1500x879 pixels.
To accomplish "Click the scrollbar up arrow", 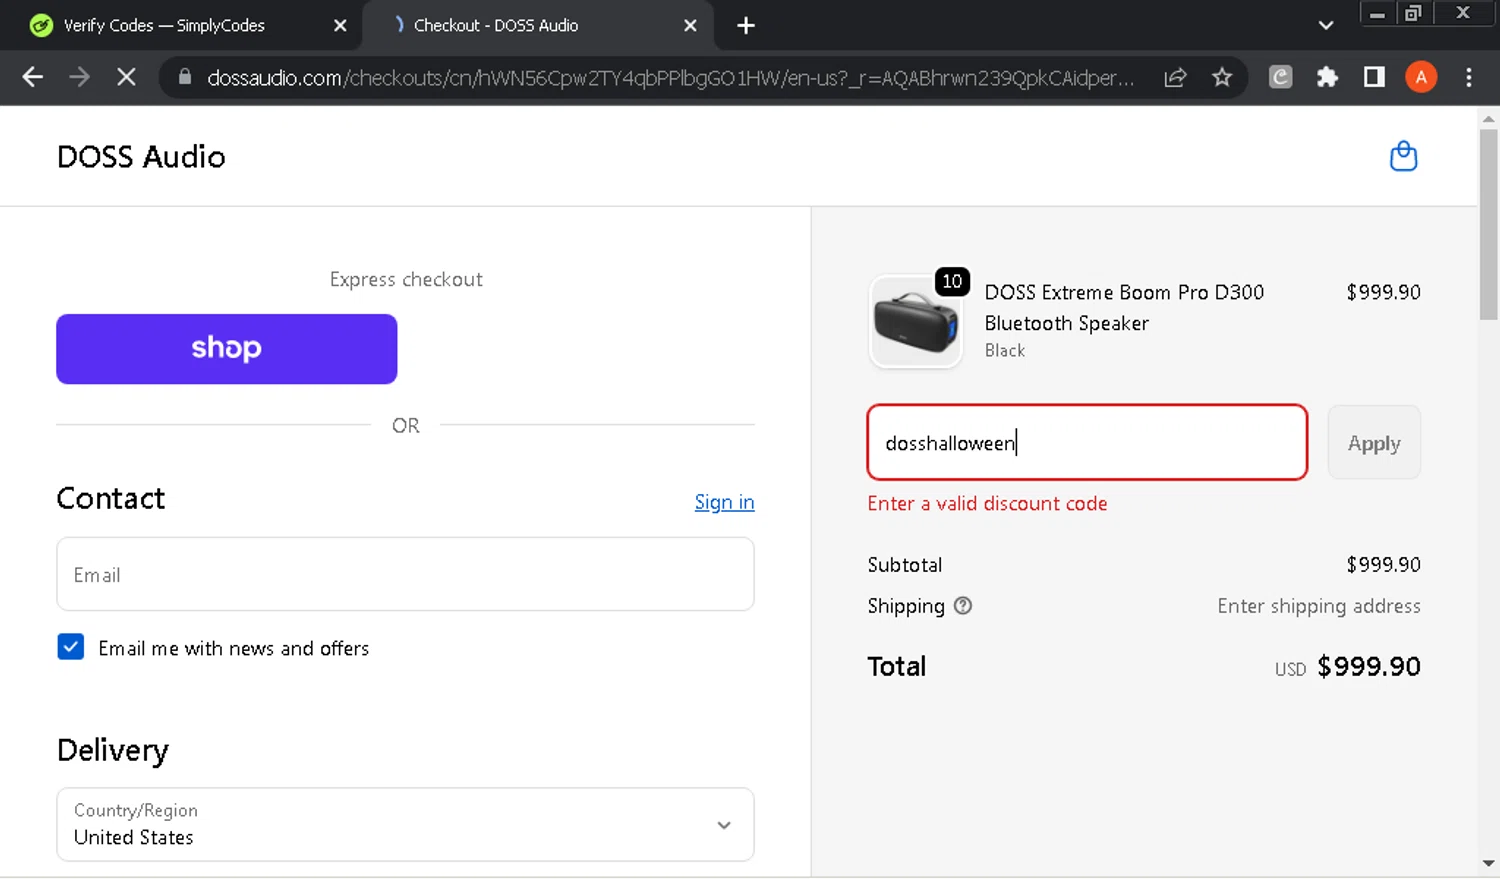I will click(1488, 119).
